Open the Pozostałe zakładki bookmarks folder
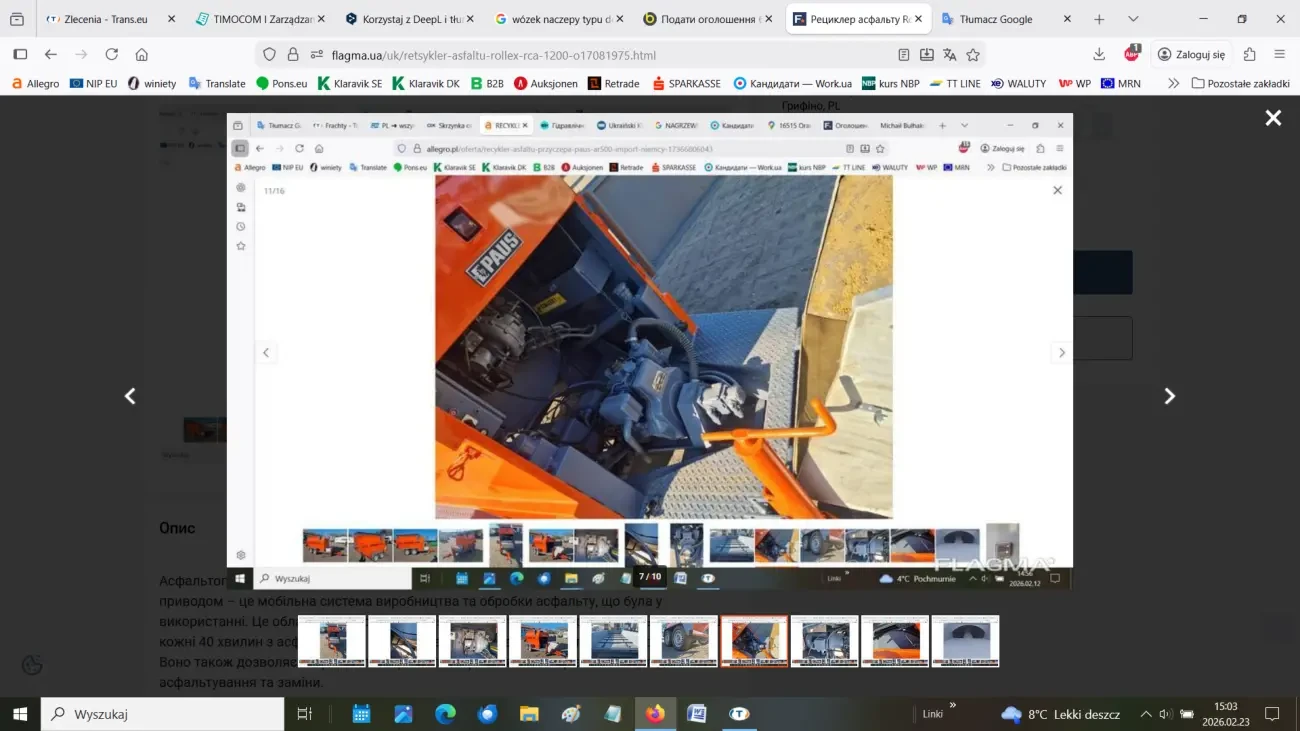 pos(1240,84)
